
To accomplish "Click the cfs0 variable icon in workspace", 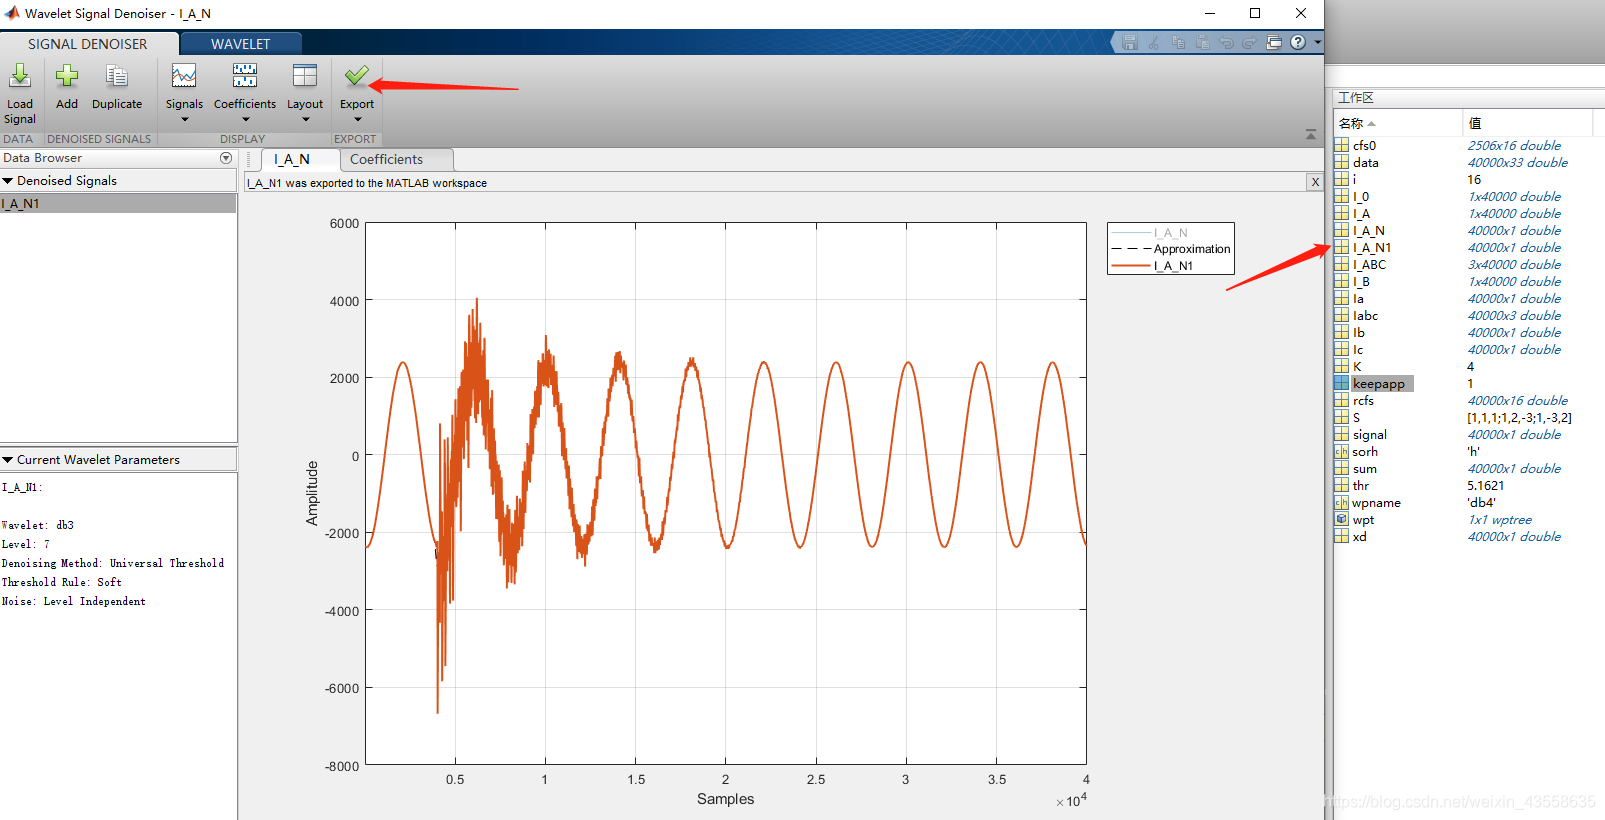I will pyautogui.click(x=1341, y=146).
